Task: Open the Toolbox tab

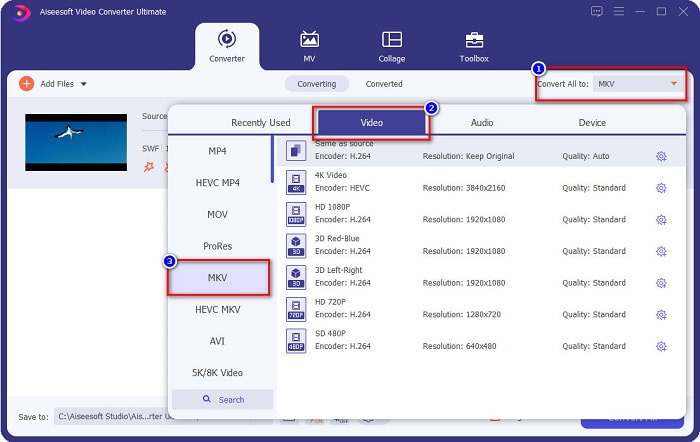Action: 474,47
